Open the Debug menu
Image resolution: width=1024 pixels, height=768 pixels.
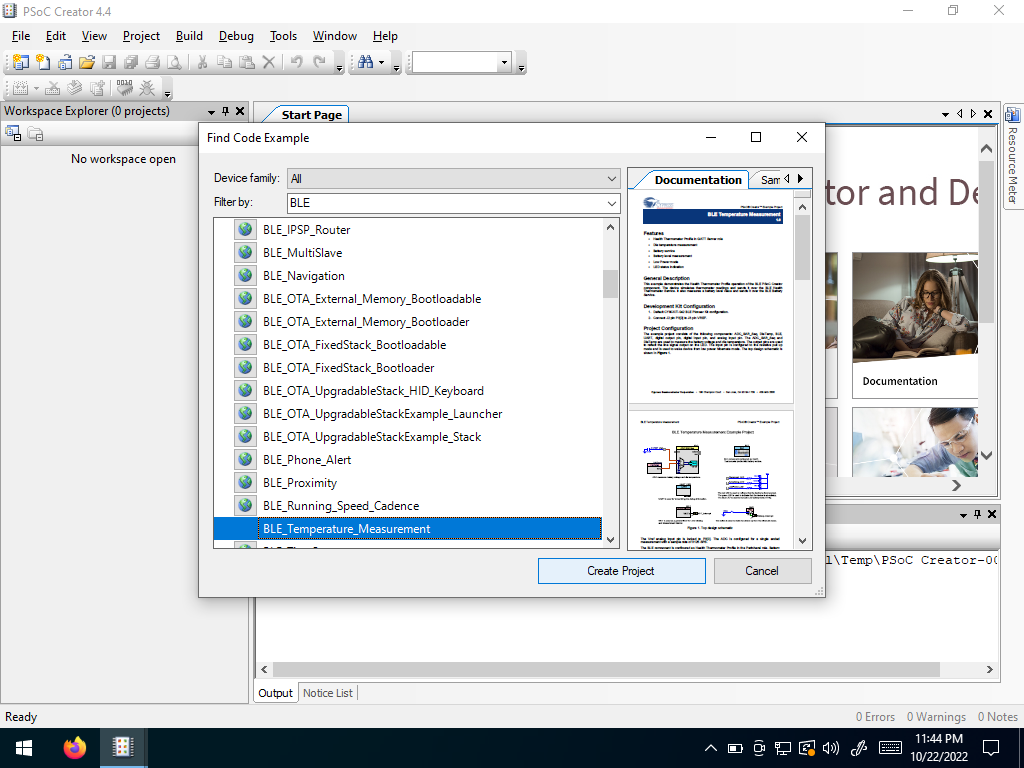[x=236, y=36]
